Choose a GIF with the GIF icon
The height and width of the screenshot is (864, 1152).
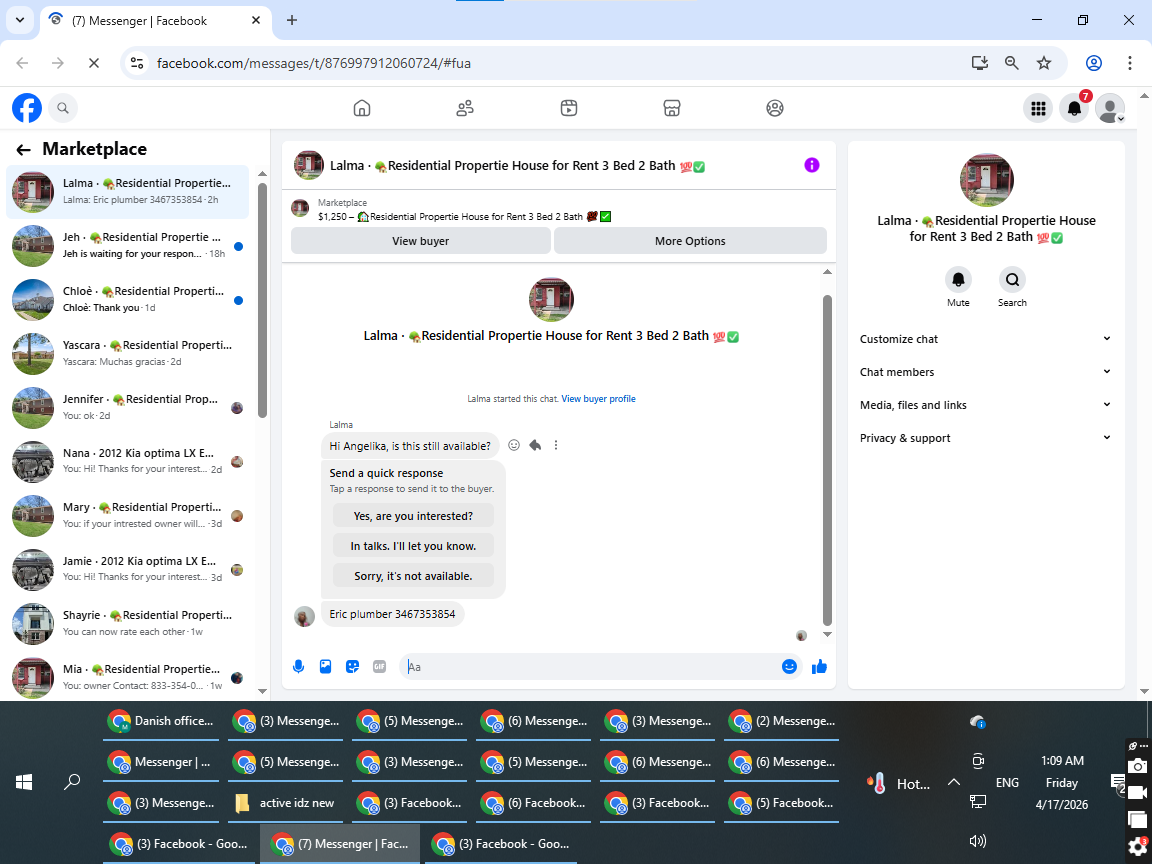tap(379, 666)
